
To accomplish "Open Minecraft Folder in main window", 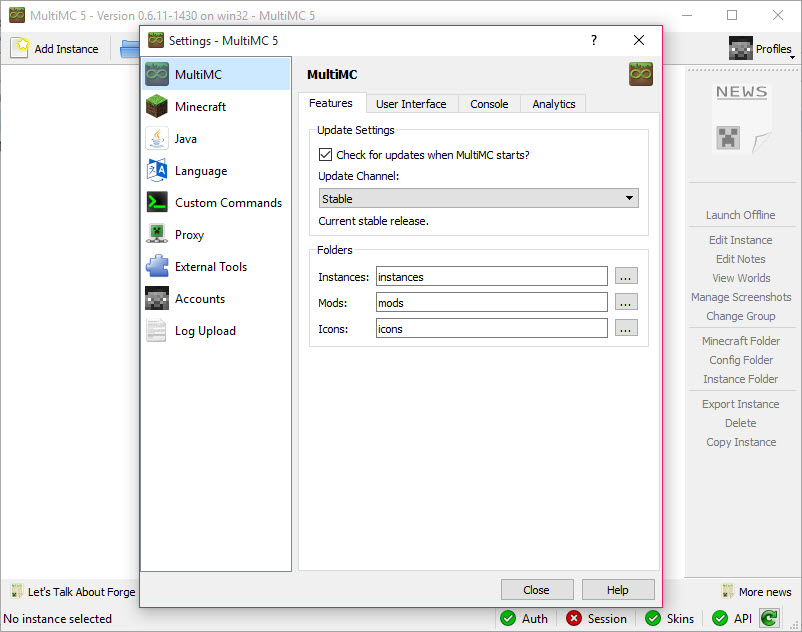I will point(741,341).
